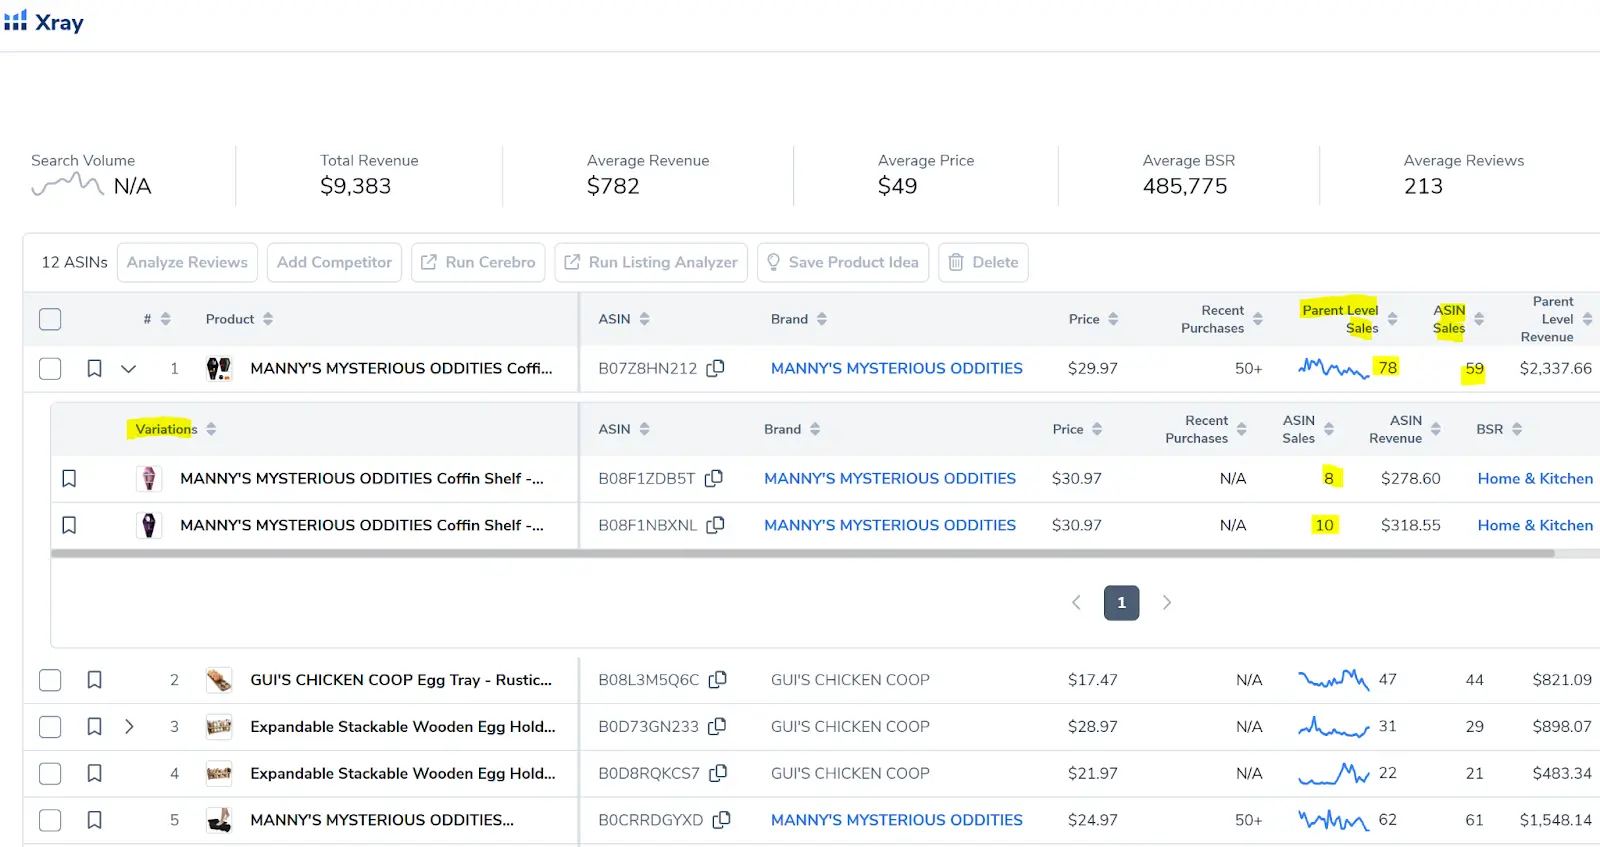Copy ASIN B07Z8HN212 to clipboard
1600x847 pixels.
(x=715, y=368)
